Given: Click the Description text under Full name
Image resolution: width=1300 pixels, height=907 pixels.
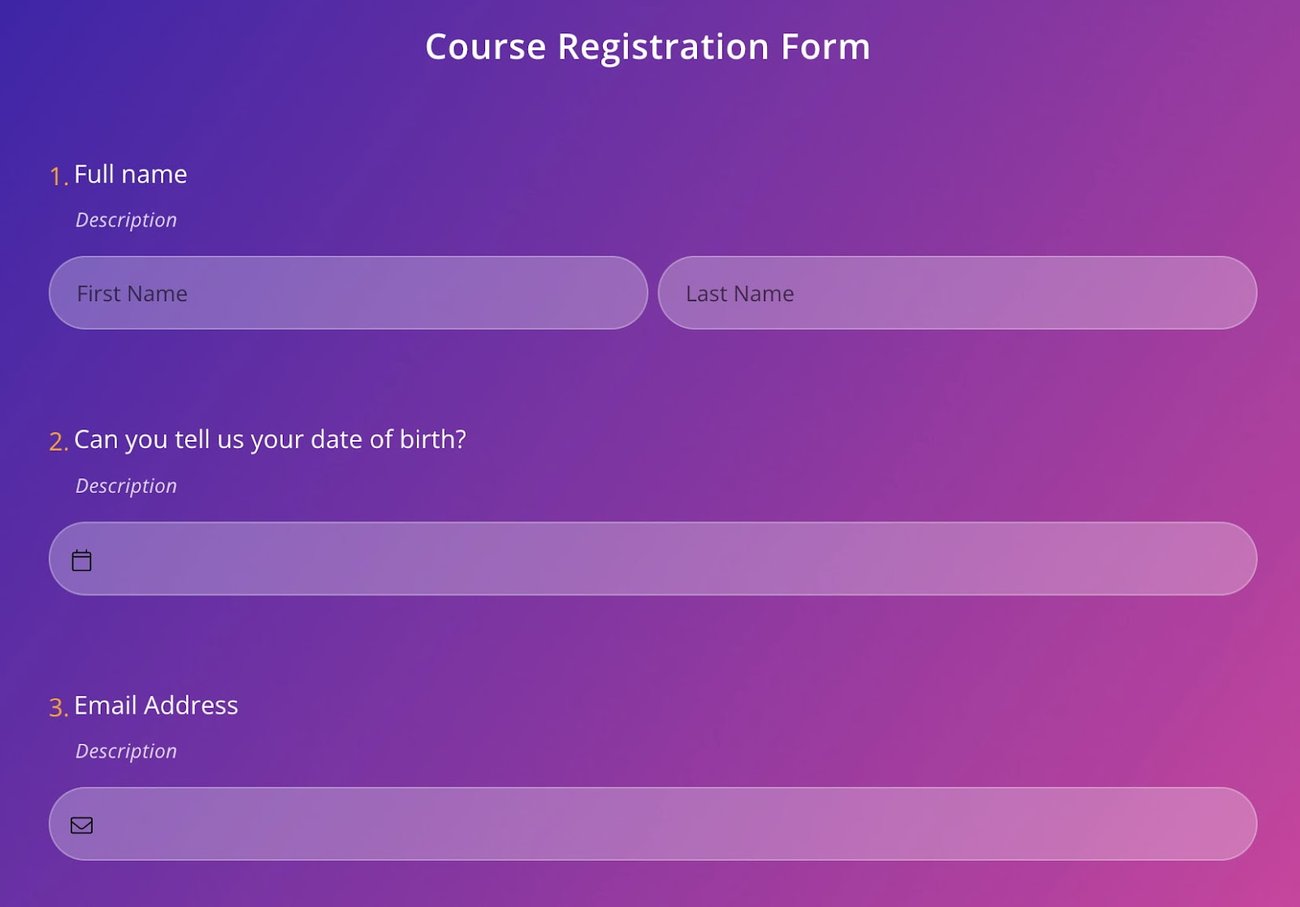Looking at the screenshot, I should (x=126, y=219).
